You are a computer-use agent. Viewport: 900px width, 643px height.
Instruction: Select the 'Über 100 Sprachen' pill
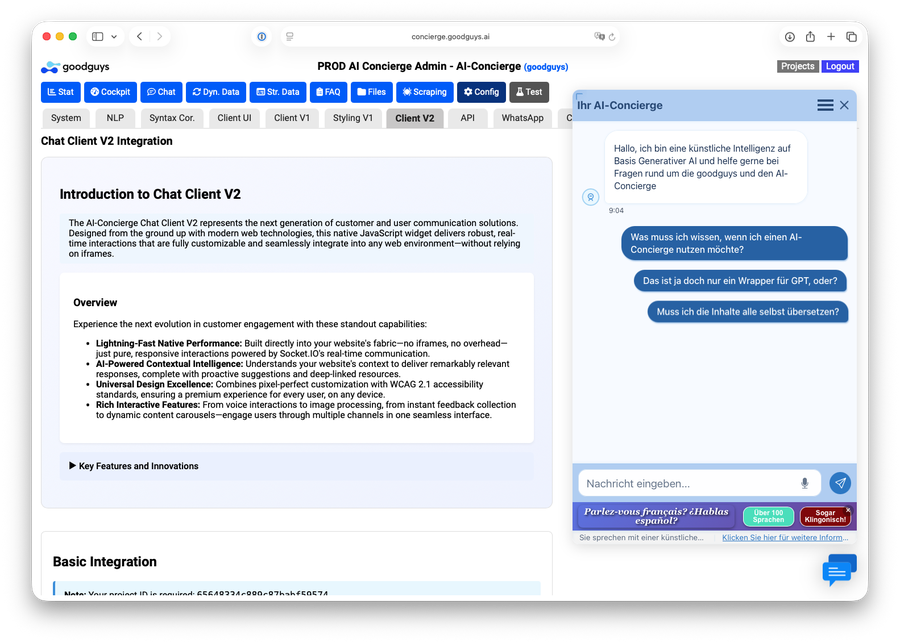pos(767,517)
